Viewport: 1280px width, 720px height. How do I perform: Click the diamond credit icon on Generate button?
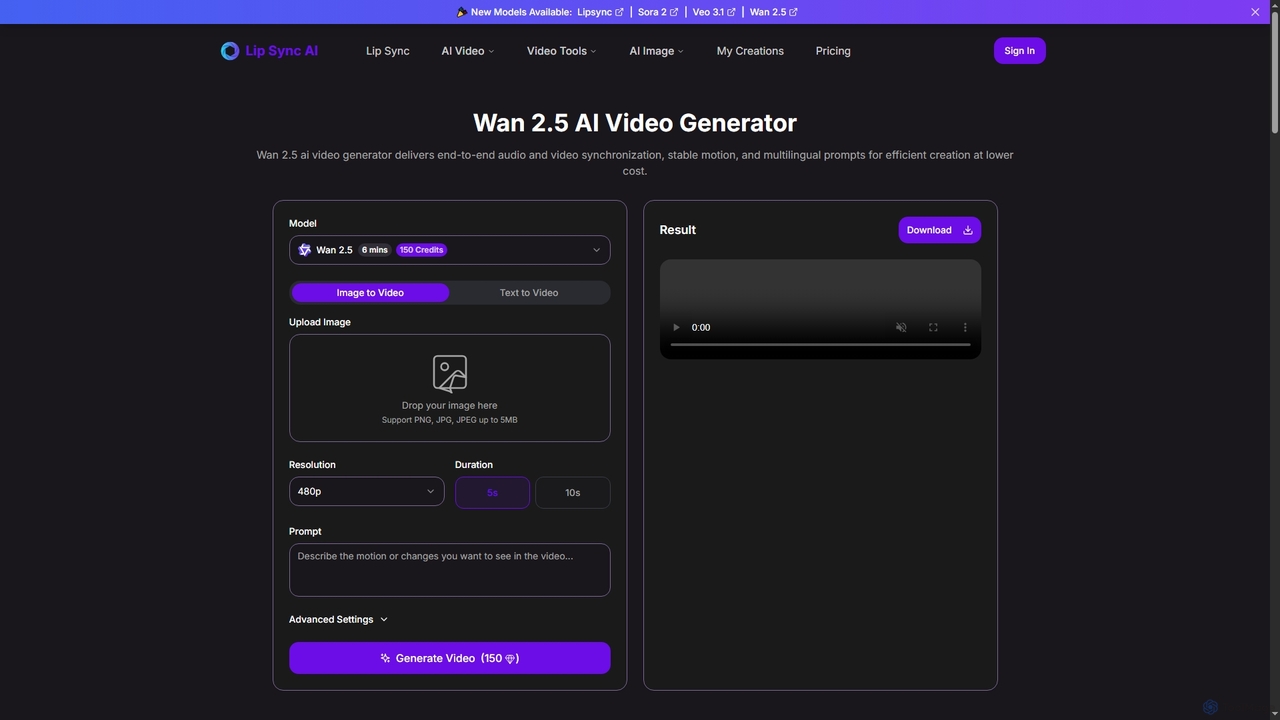tap(510, 659)
